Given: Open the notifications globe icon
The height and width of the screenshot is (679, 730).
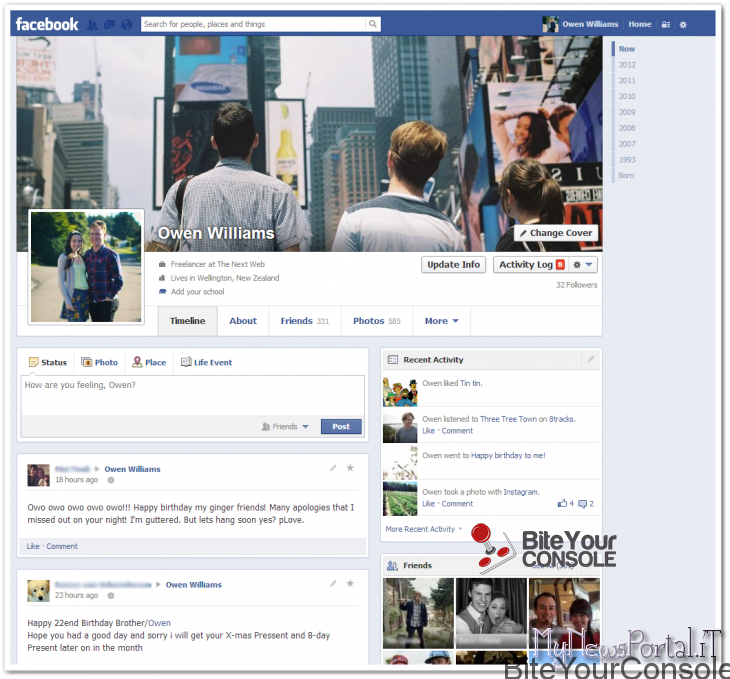Looking at the screenshot, I should [127, 25].
